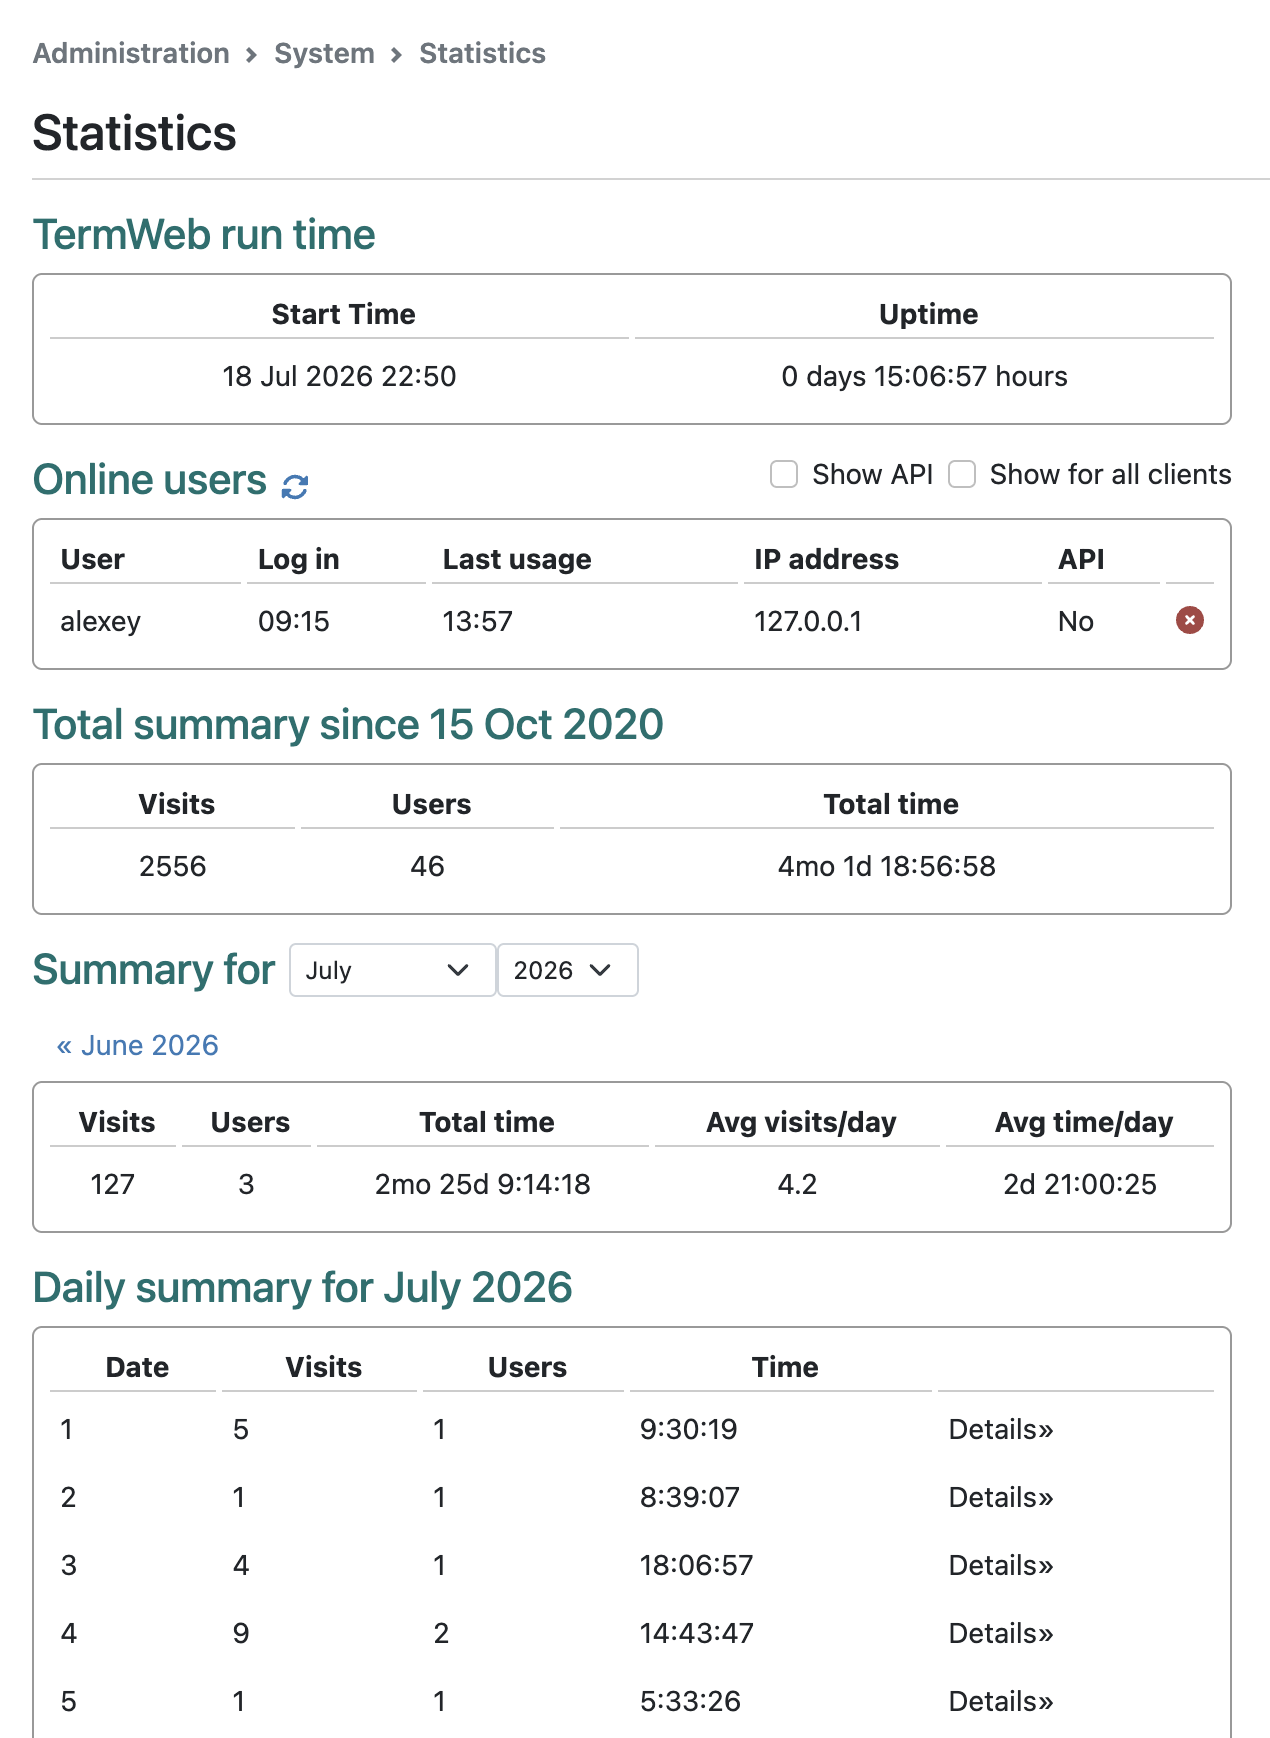Screen dimensions: 1270x1738
Task: Click the Avg visits/day column header
Action: point(800,1122)
